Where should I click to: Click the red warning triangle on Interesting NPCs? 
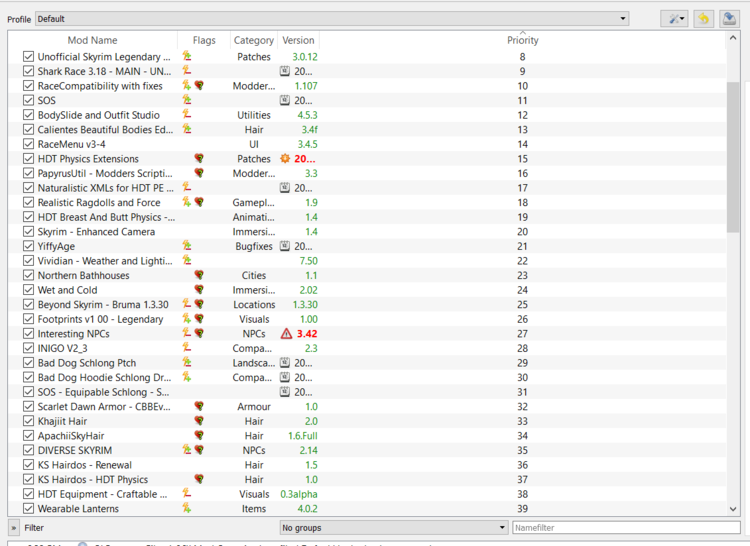[x=286, y=334]
